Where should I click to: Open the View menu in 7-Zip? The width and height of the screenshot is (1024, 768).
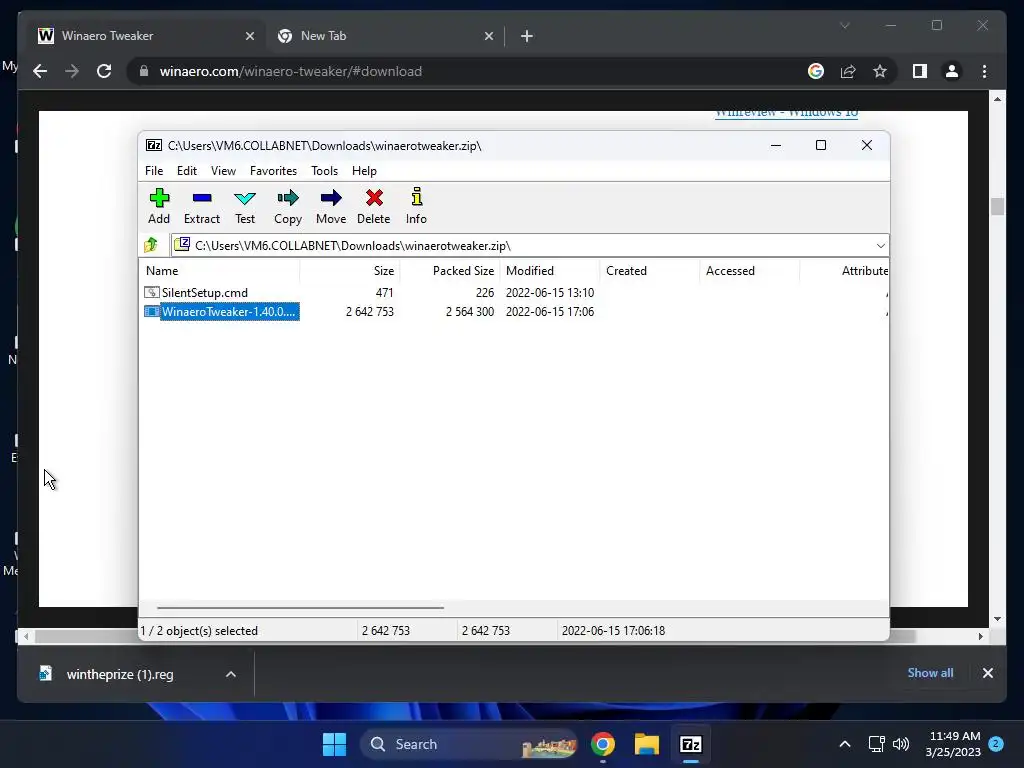point(223,170)
